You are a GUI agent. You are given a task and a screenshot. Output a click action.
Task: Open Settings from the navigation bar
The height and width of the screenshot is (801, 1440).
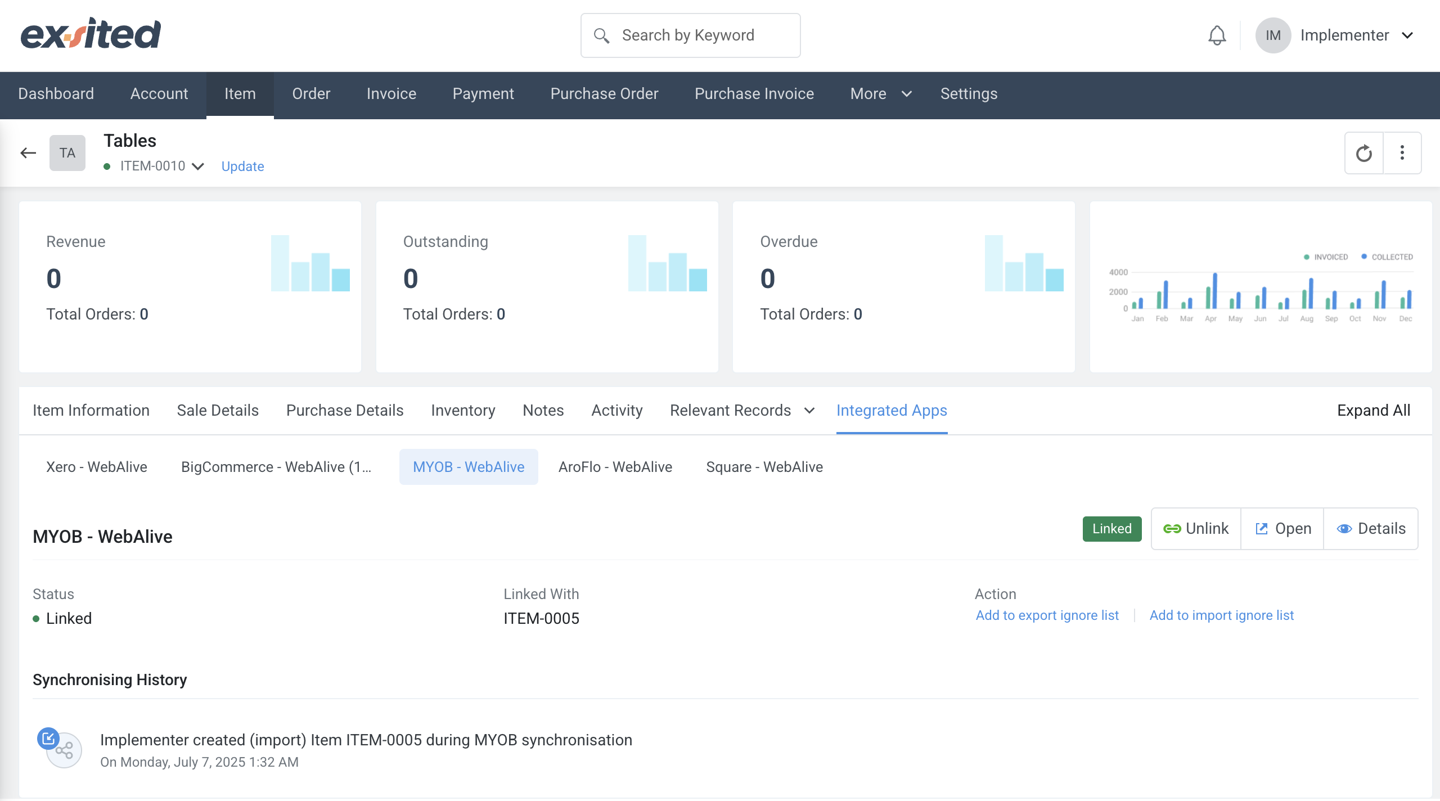[x=969, y=94]
